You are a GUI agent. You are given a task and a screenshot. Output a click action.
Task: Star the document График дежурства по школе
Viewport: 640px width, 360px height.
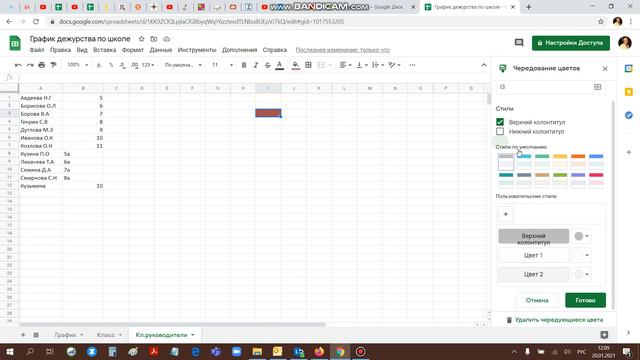pos(141,39)
